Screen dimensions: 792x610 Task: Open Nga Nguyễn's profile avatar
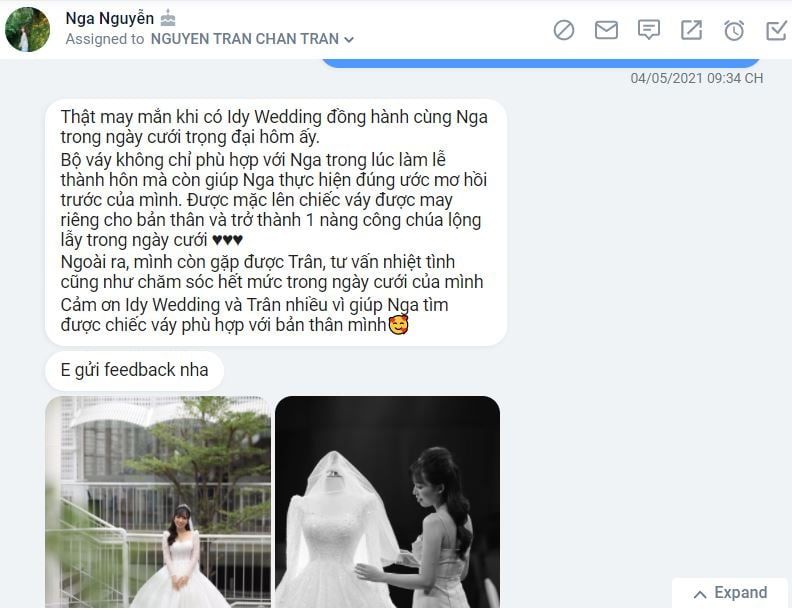coord(27,29)
